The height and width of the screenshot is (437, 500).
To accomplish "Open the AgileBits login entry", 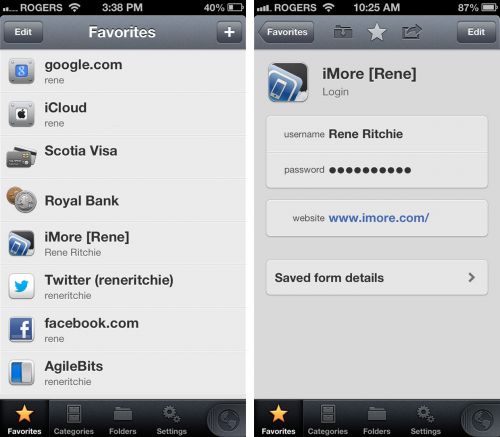I will (123, 373).
